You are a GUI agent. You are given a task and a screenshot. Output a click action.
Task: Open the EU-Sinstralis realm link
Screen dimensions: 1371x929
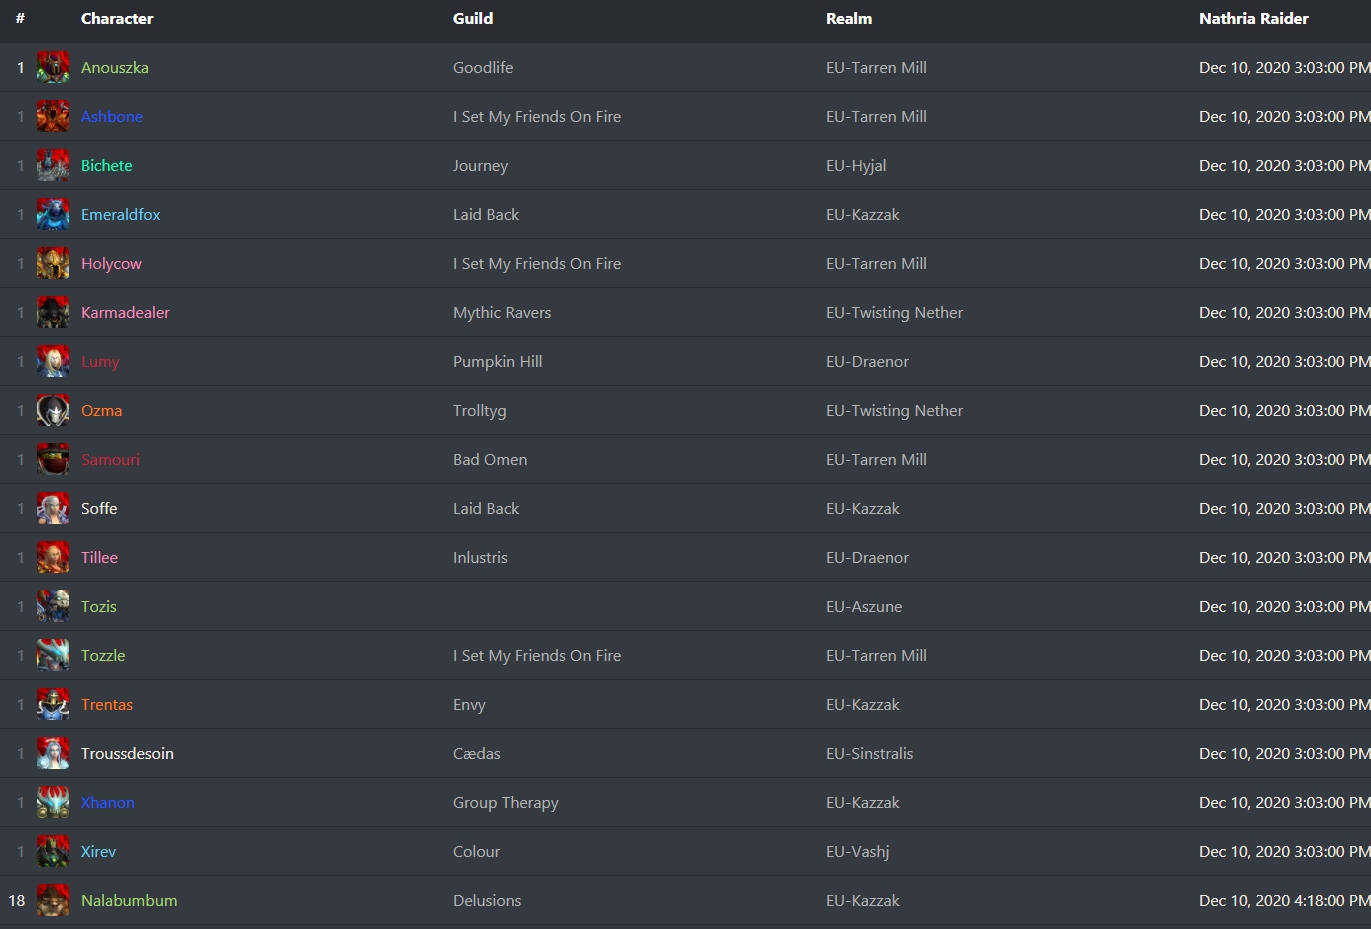[x=870, y=753]
